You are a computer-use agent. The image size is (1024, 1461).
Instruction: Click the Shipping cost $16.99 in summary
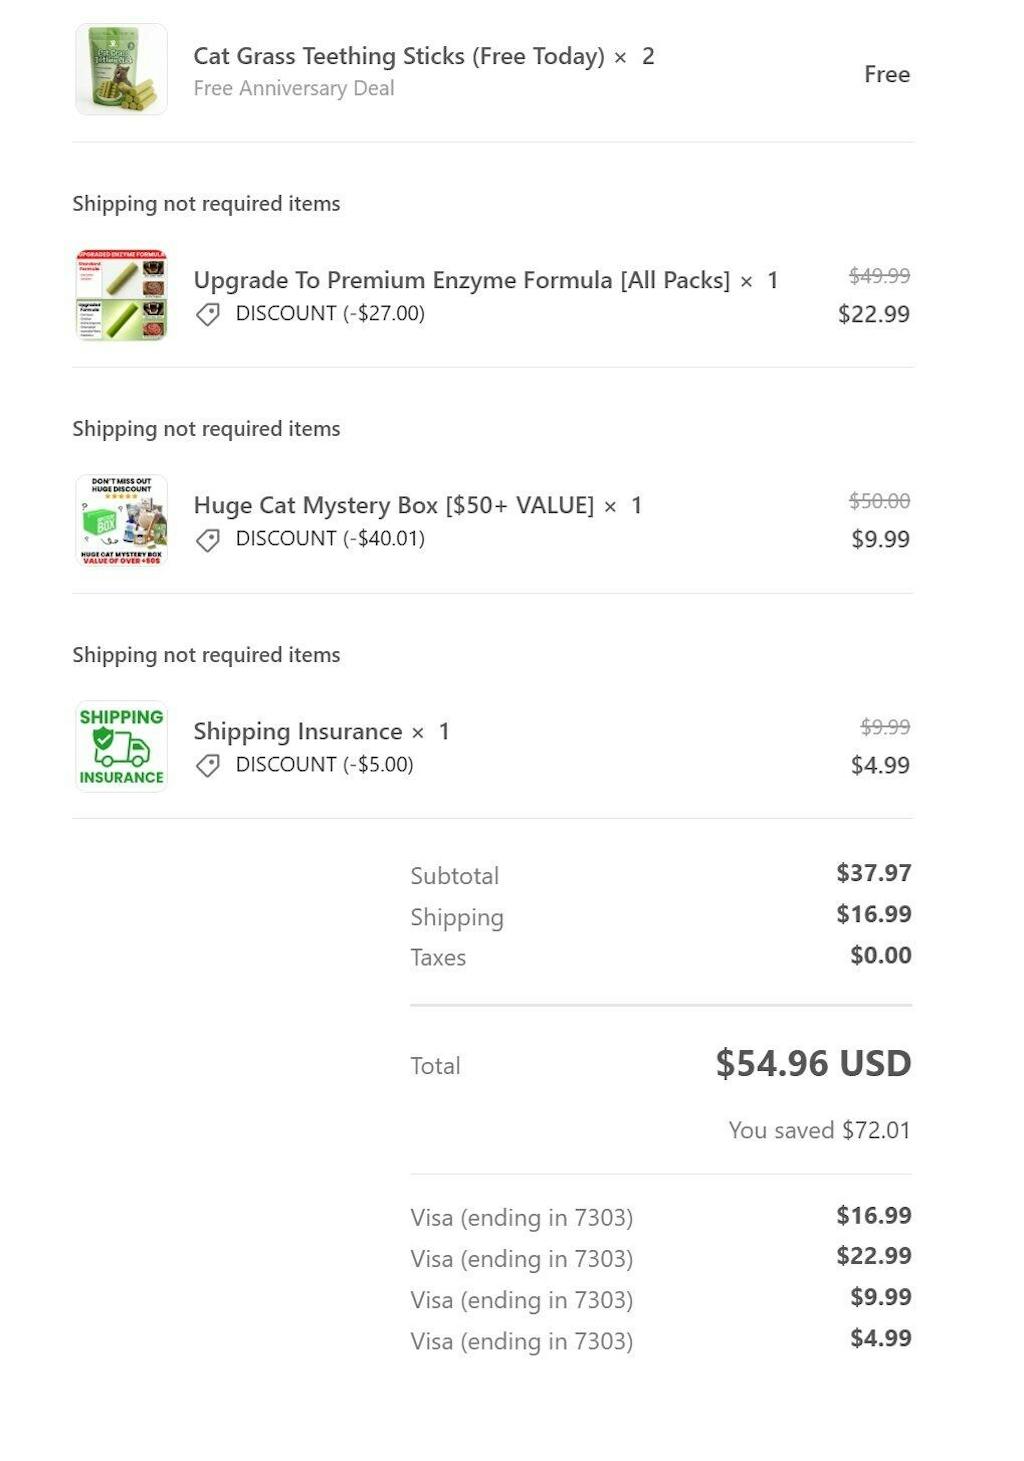tap(873, 914)
